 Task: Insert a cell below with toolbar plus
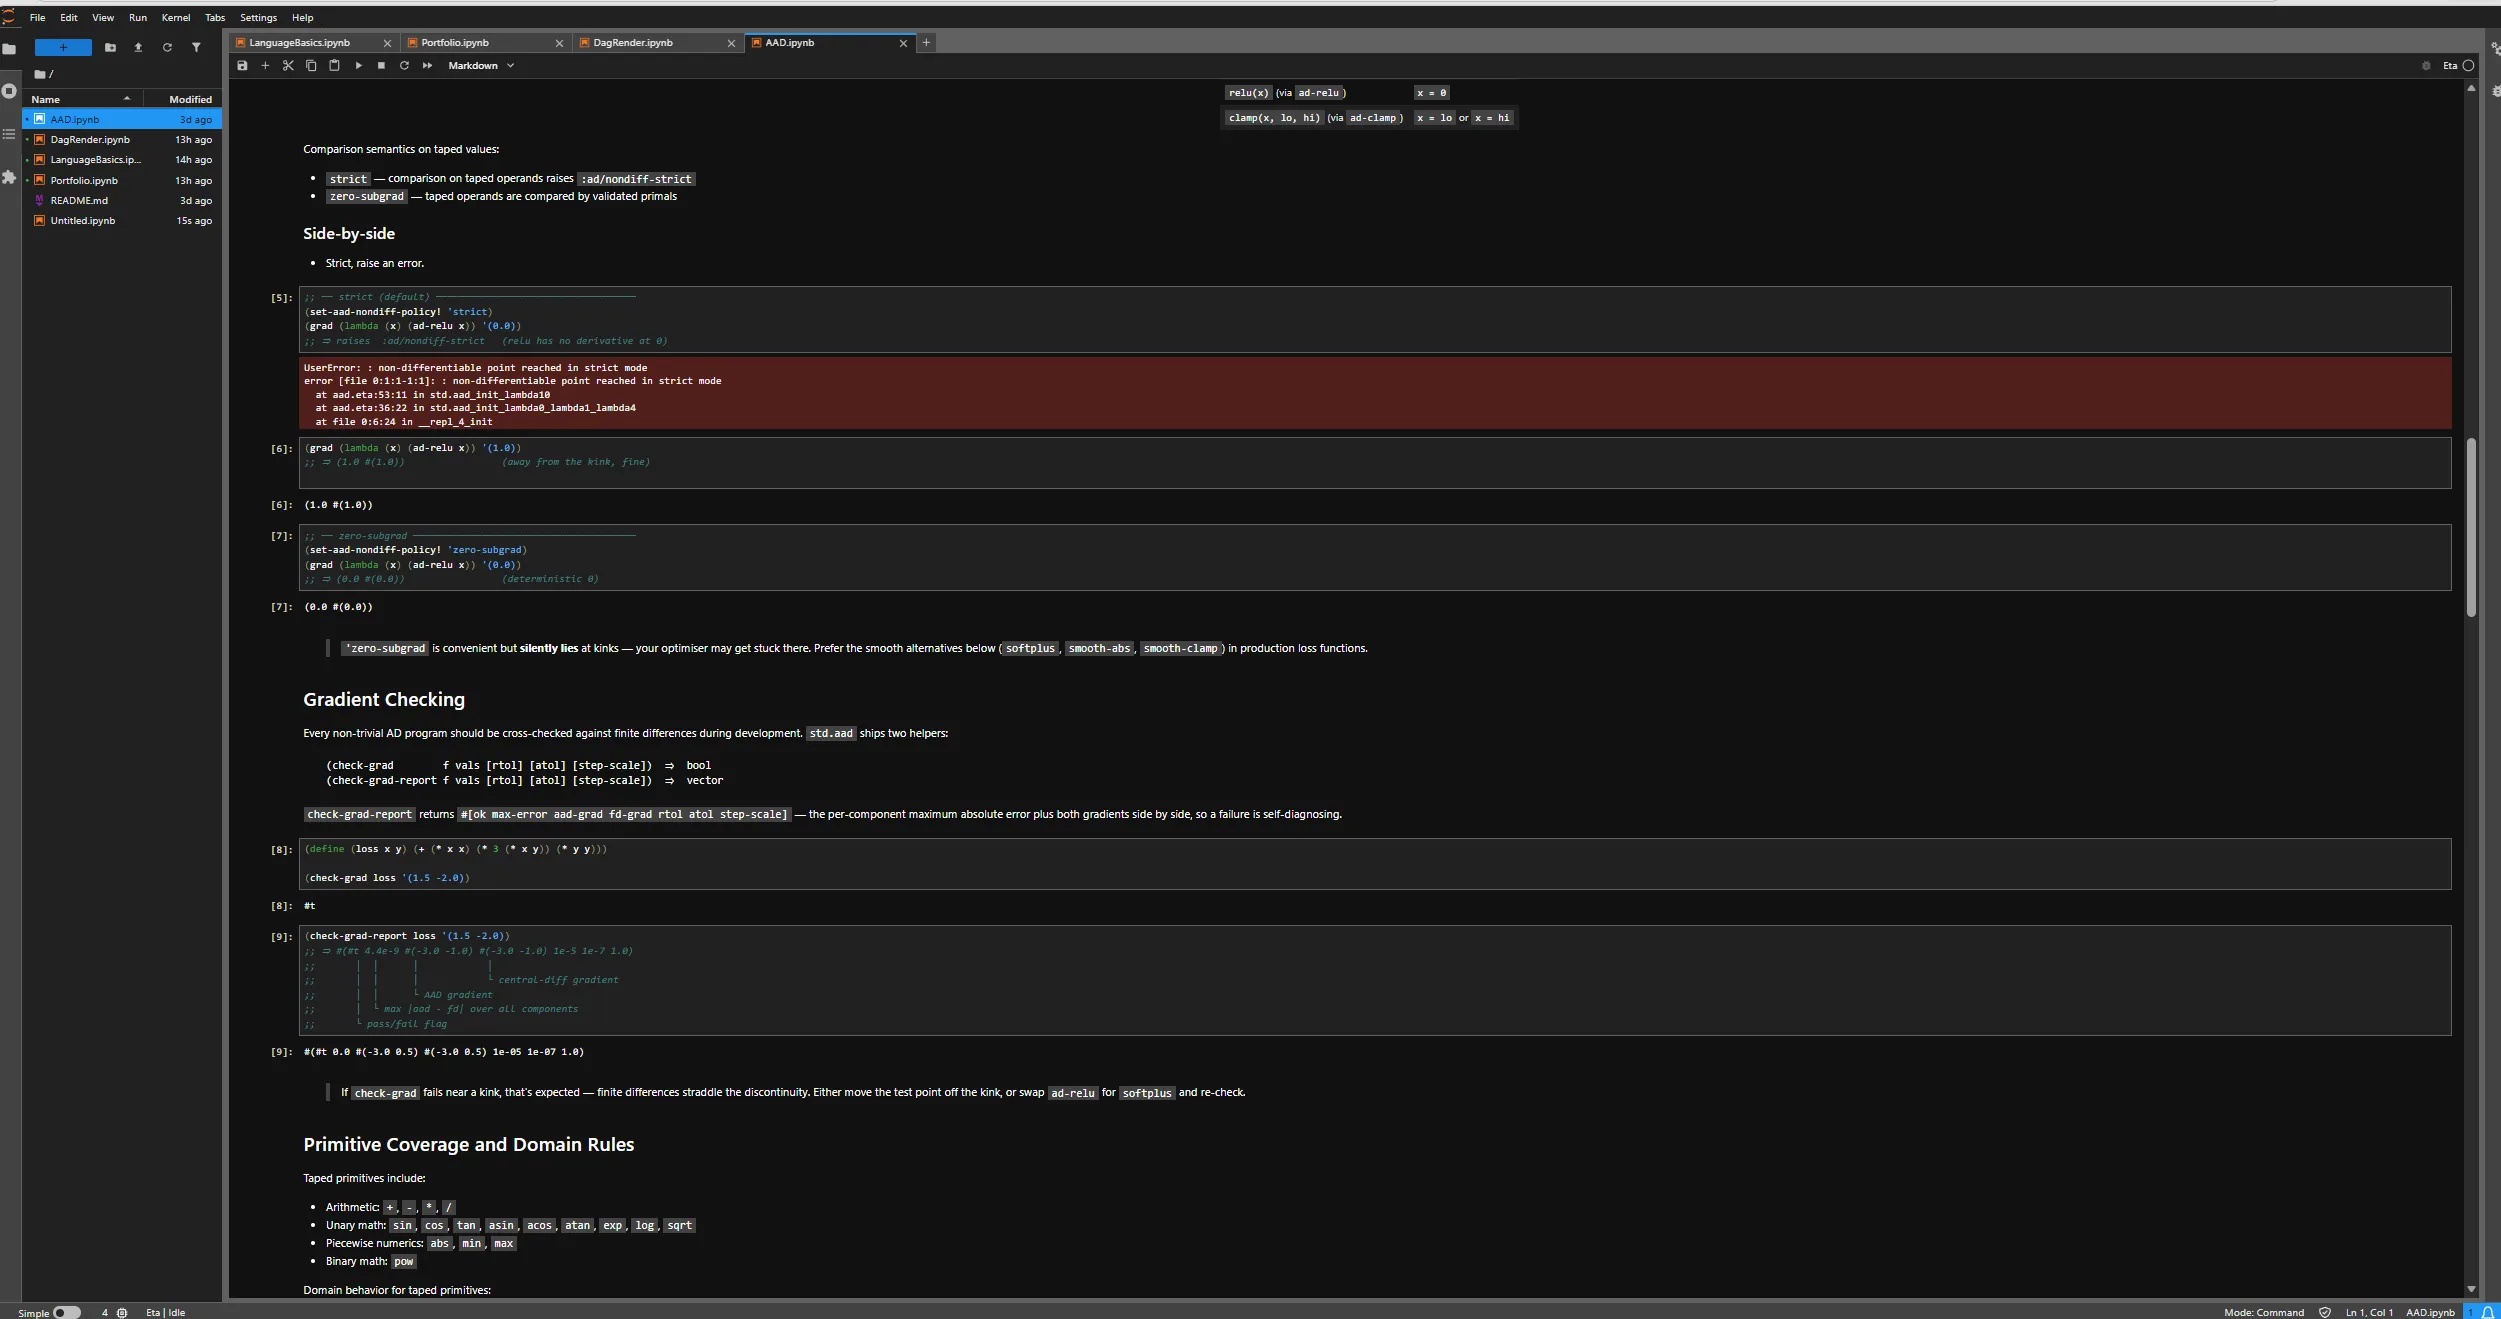[265, 65]
